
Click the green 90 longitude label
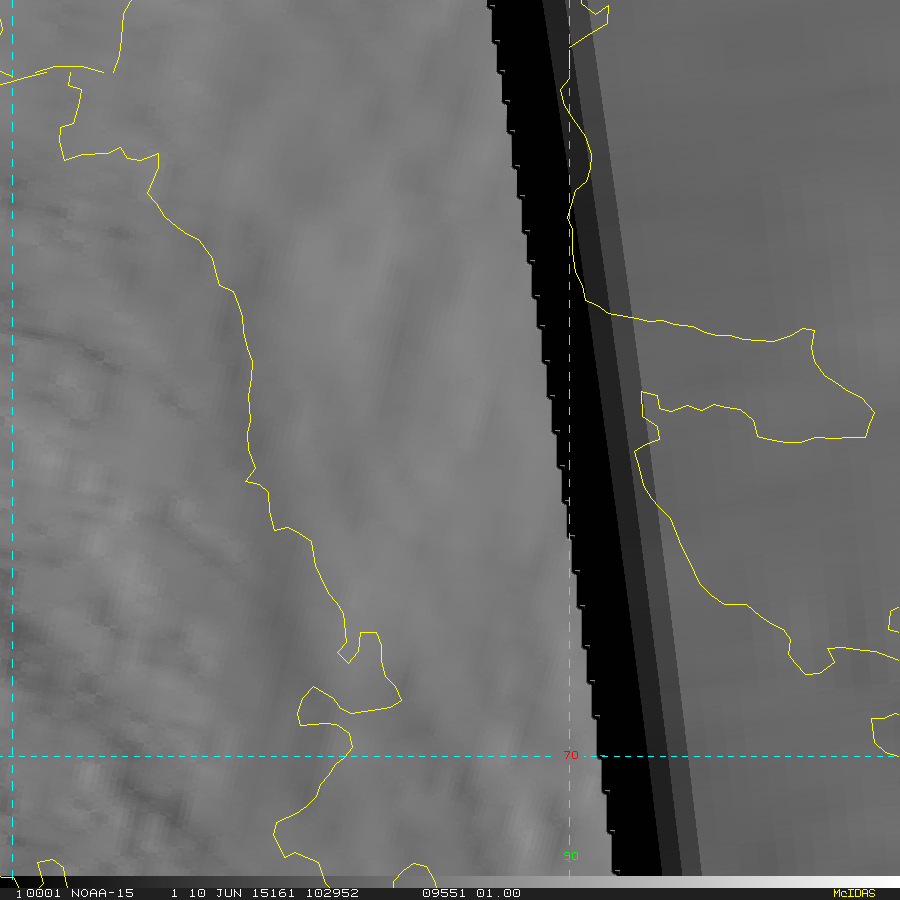click(x=571, y=856)
